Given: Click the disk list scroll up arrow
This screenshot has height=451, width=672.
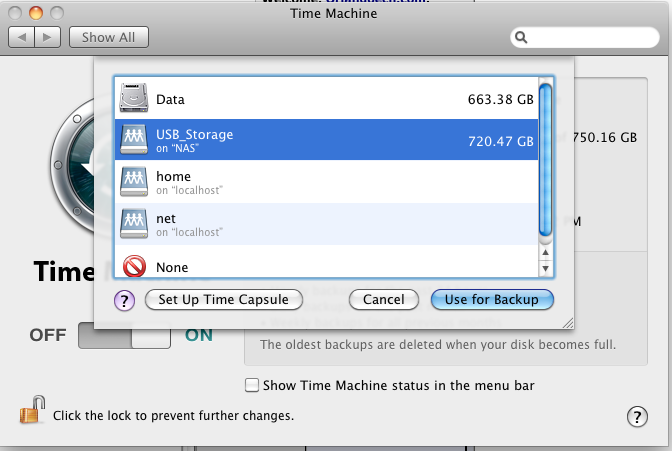Looking at the screenshot, I should tap(545, 253).
